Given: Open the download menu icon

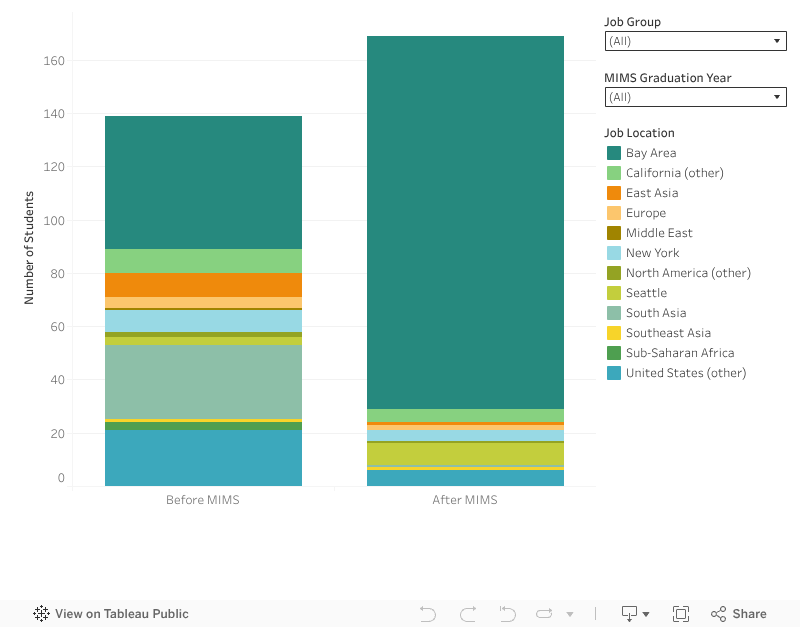Looking at the screenshot, I should click(635, 614).
